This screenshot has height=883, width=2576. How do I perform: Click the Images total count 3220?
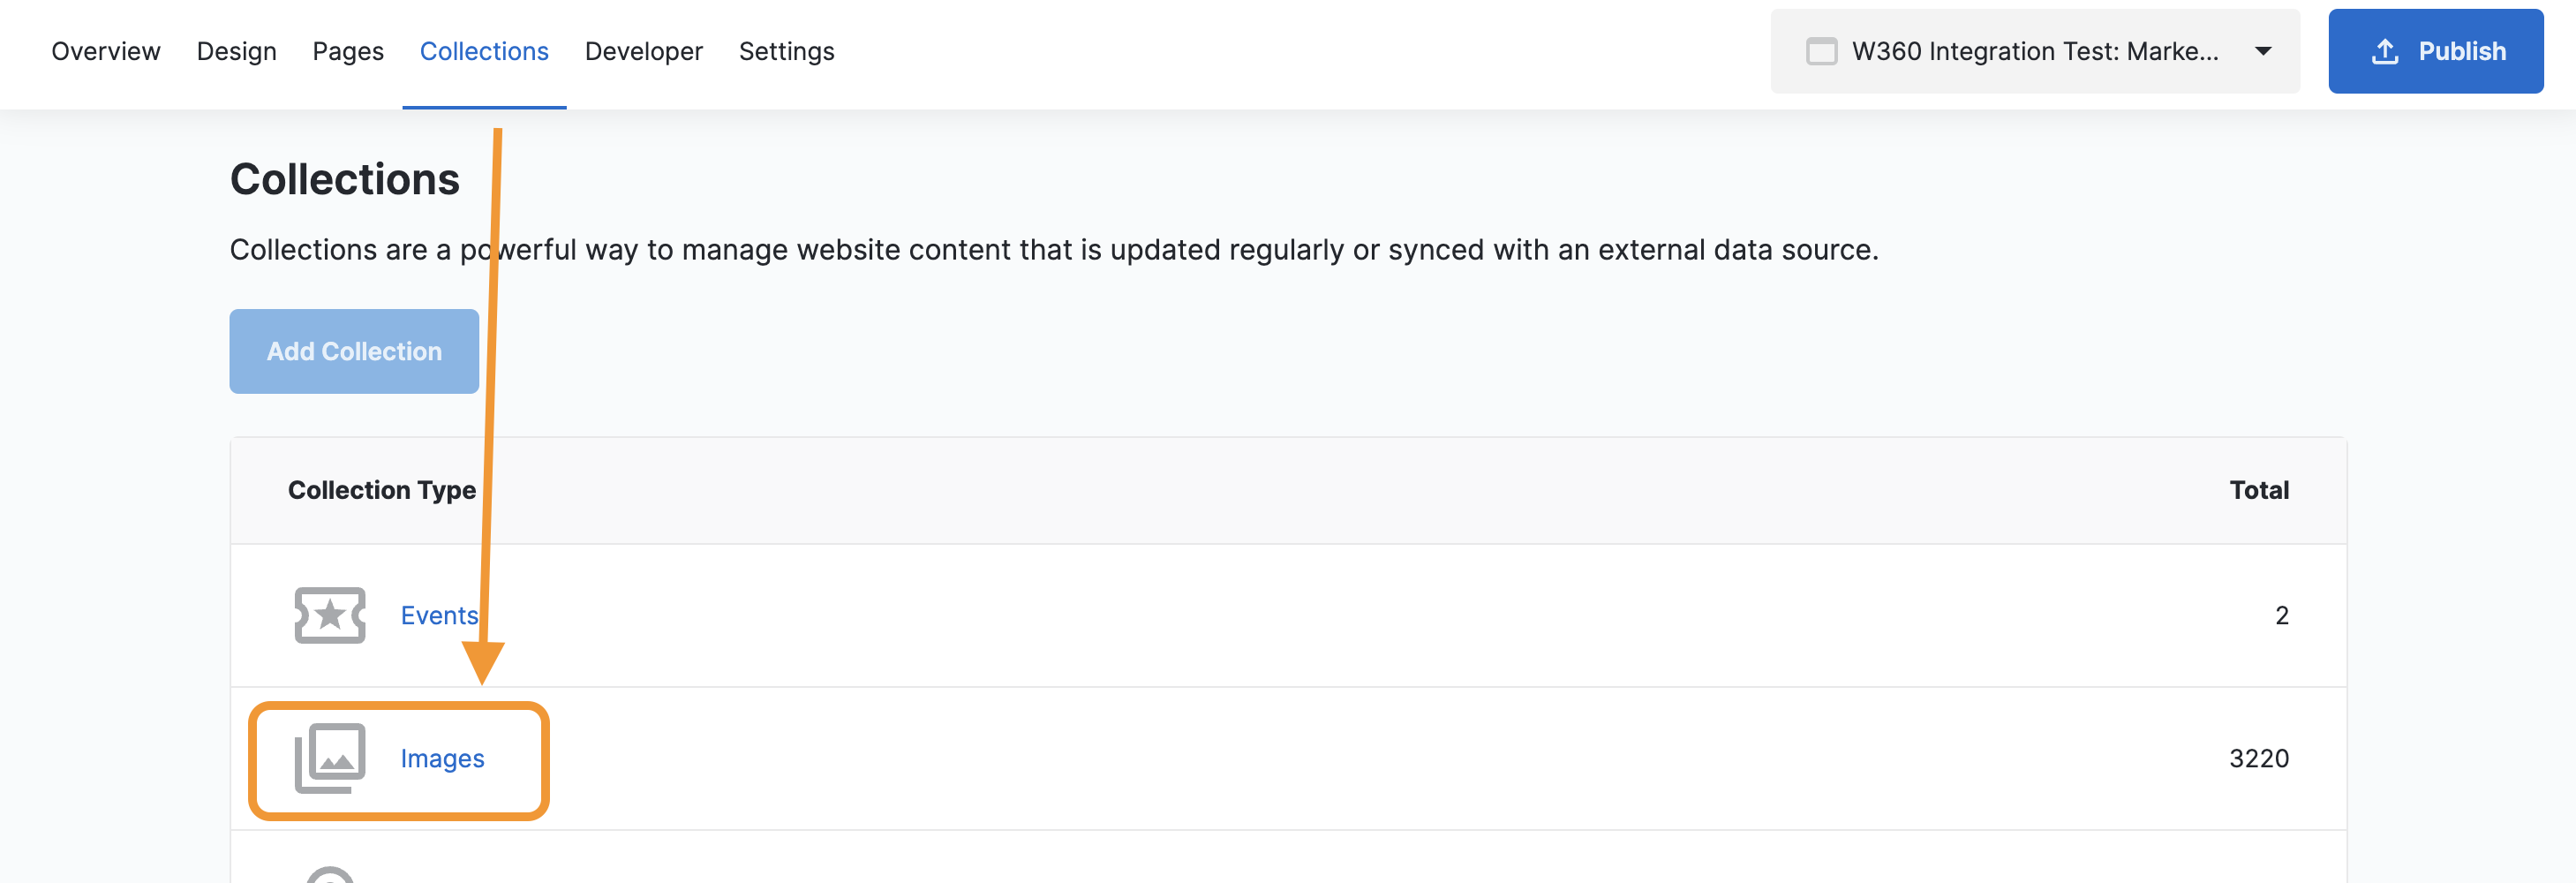tap(2258, 759)
